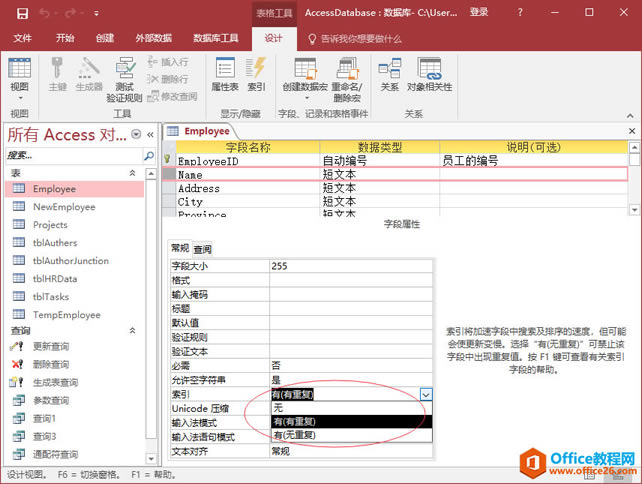Click the 必需 property value 否
642x484 pixels.
tap(350, 365)
